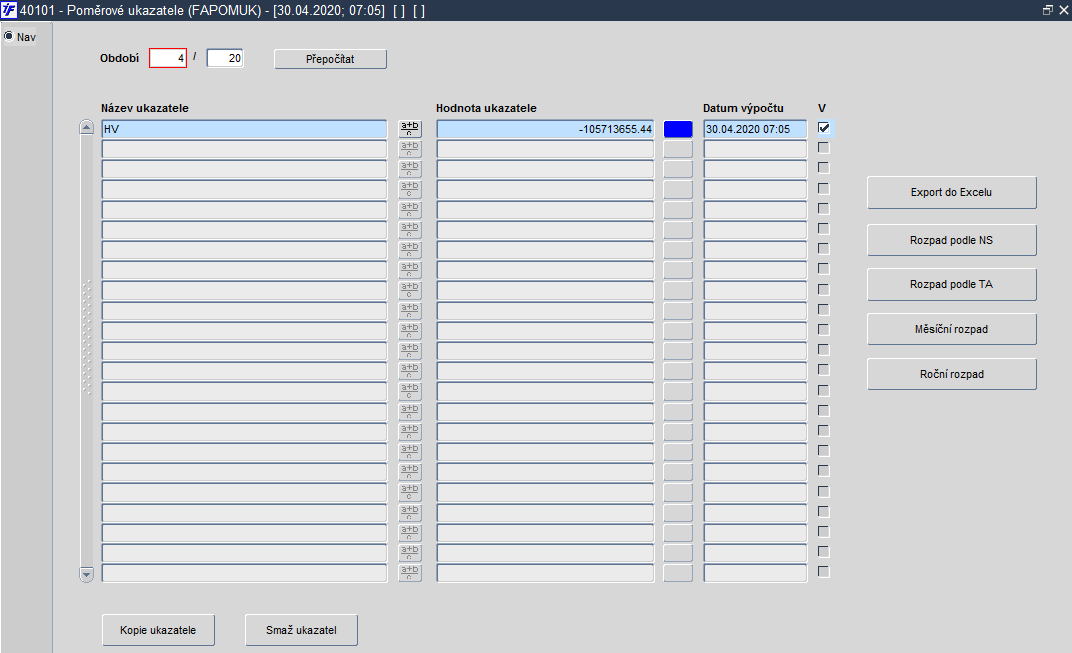Focus the Období month field containing 4
The height and width of the screenshot is (653, 1072).
[168, 58]
